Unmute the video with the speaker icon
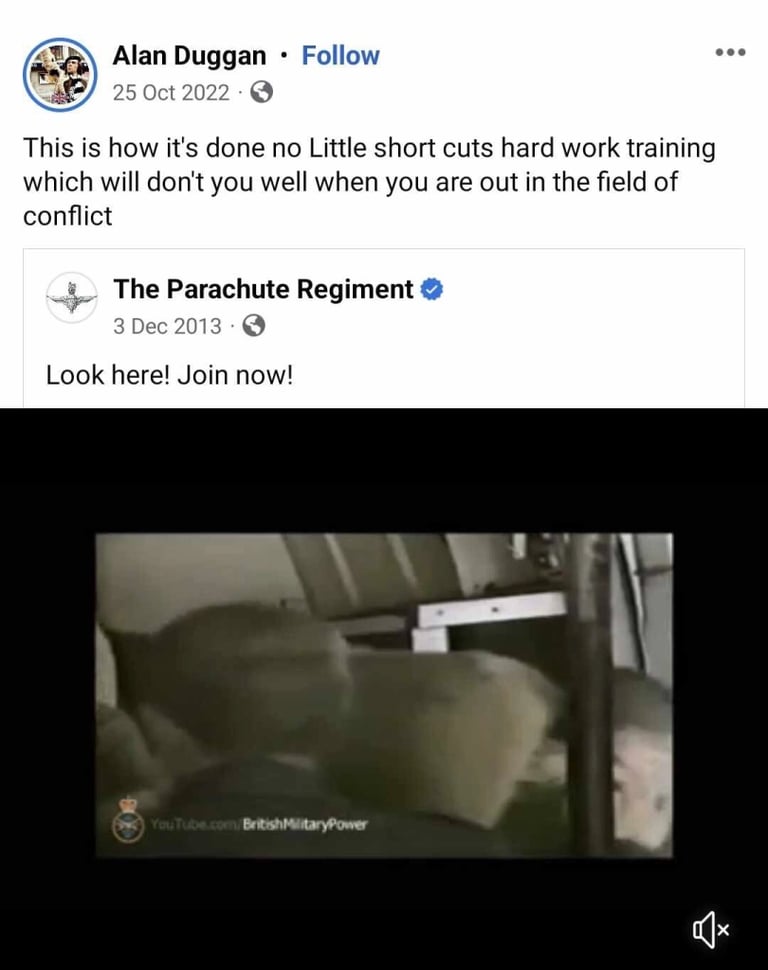Screen dimensions: 768x970 coord(710,929)
